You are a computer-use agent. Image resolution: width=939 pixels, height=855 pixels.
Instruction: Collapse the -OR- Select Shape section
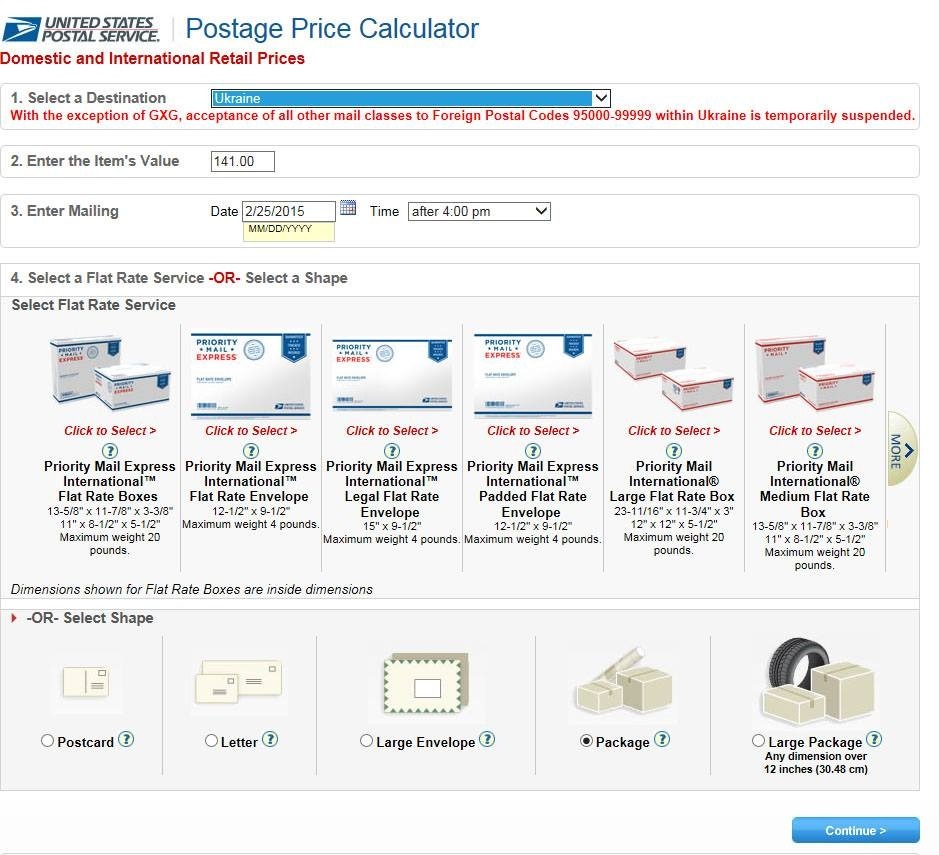[x=14, y=618]
